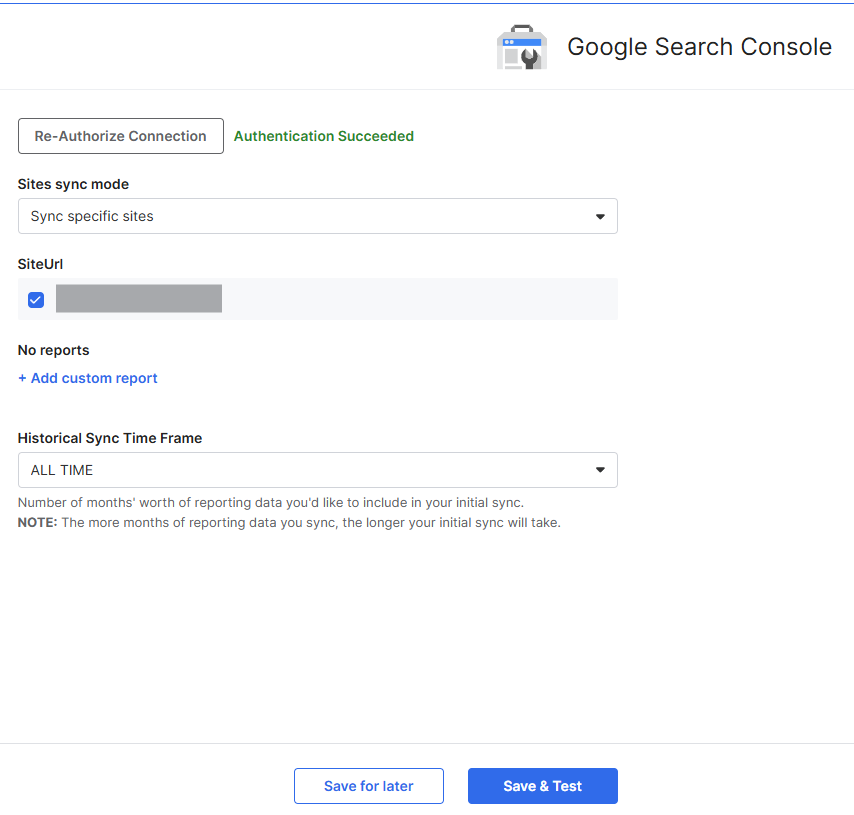Viewport: 854px width, 815px height.
Task: Click the Sites sync mode label
Action: (x=73, y=184)
